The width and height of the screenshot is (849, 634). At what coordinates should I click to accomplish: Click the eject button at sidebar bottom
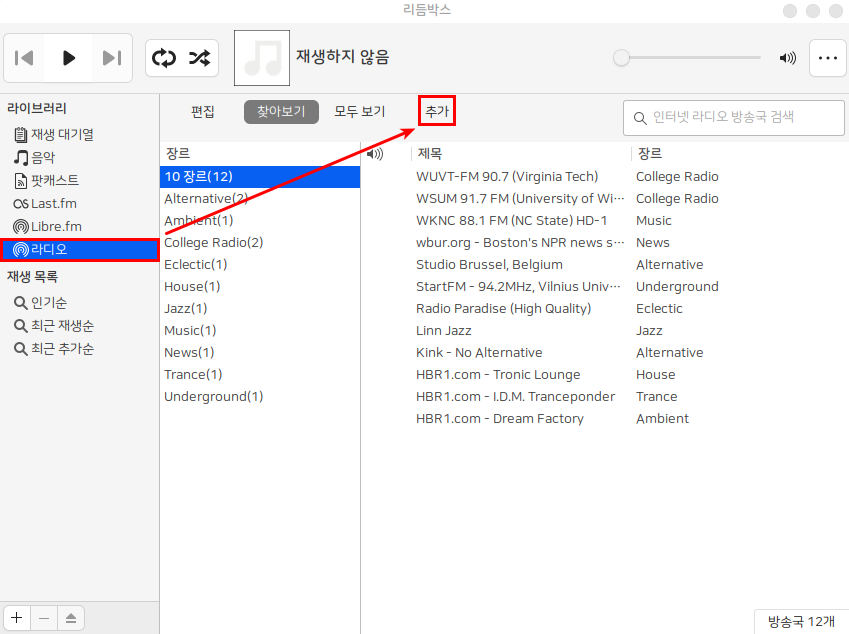coord(70,618)
